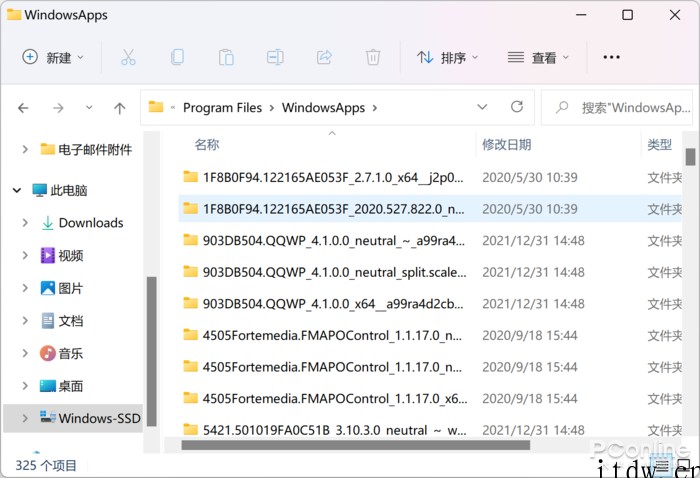Sort by the 类型 column header
This screenshot has height=478, width=700.
point(659,145)
